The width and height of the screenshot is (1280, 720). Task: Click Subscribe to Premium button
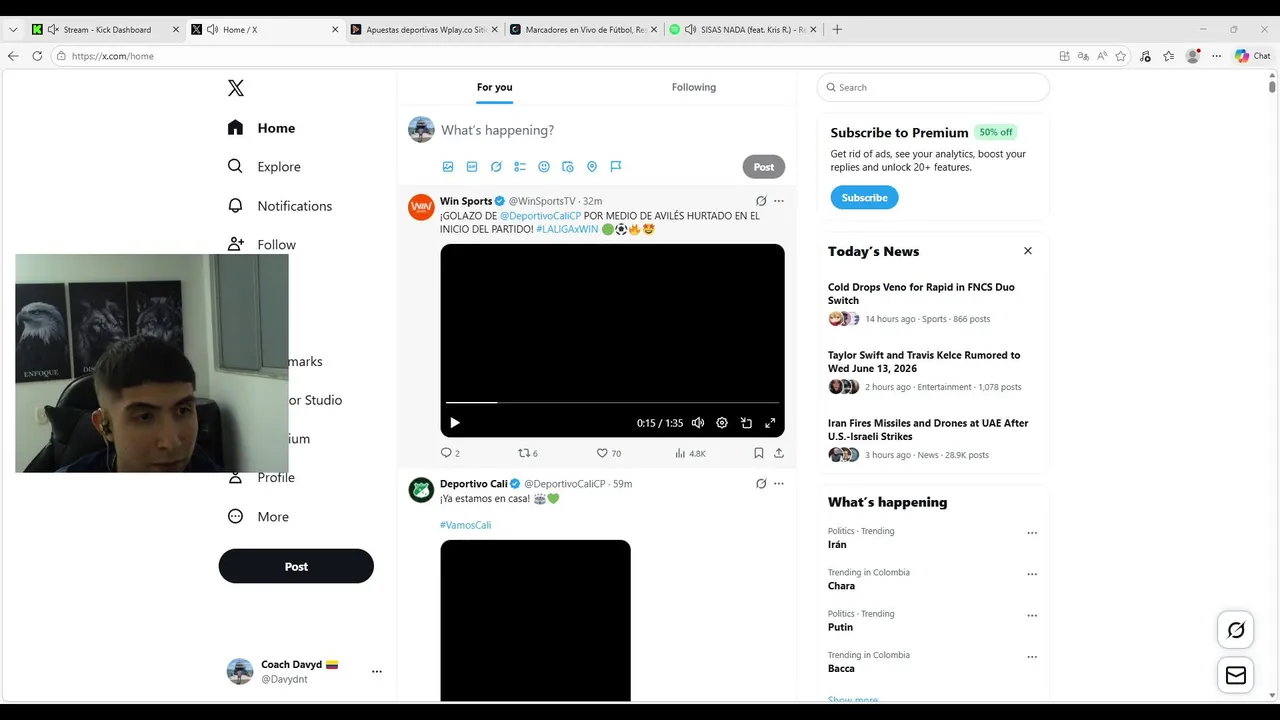click(864, 198)
